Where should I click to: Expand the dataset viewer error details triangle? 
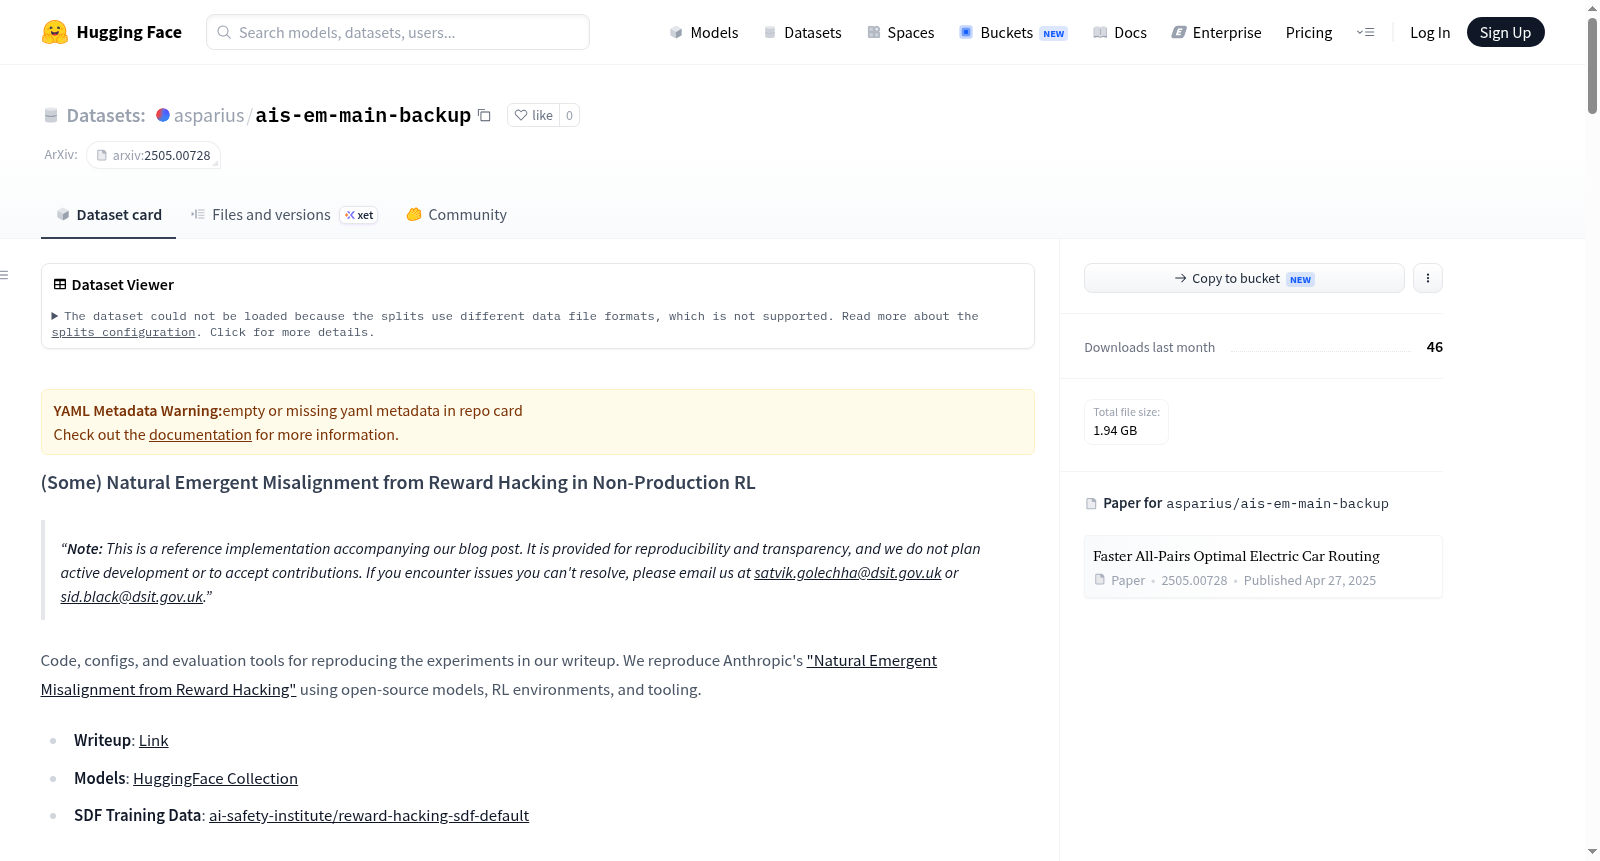[55, 316]
